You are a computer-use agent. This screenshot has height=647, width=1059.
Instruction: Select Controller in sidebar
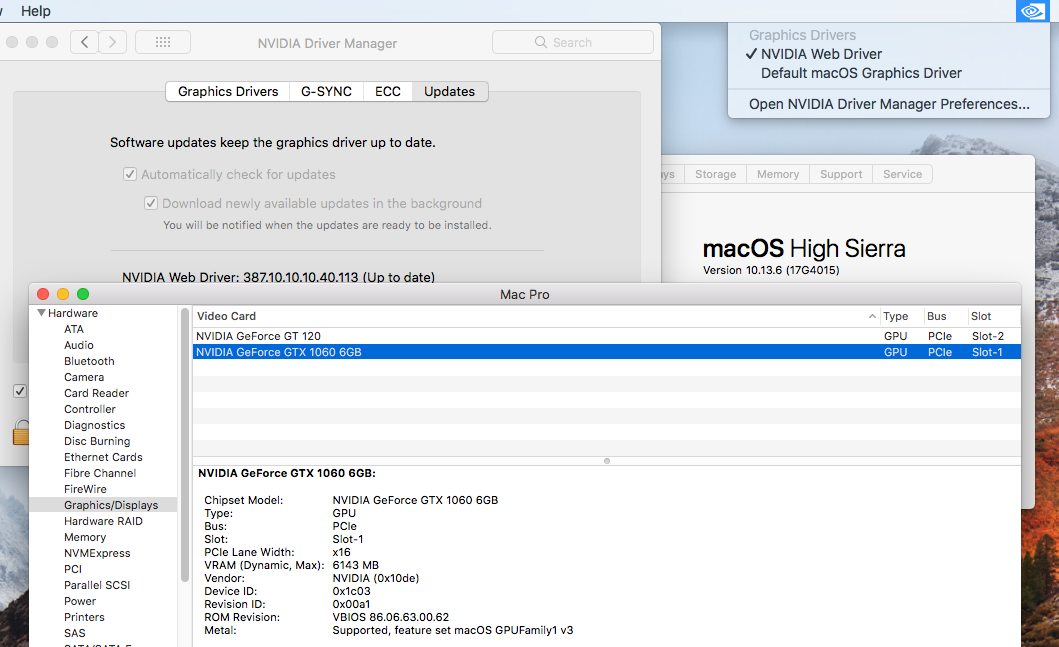click(90, 409)
